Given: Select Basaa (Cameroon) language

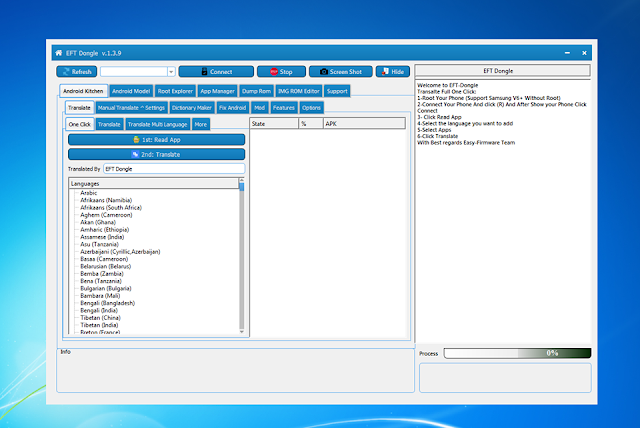Looking at the screenshot, I should pyautogui.click(x=104, y=259).
